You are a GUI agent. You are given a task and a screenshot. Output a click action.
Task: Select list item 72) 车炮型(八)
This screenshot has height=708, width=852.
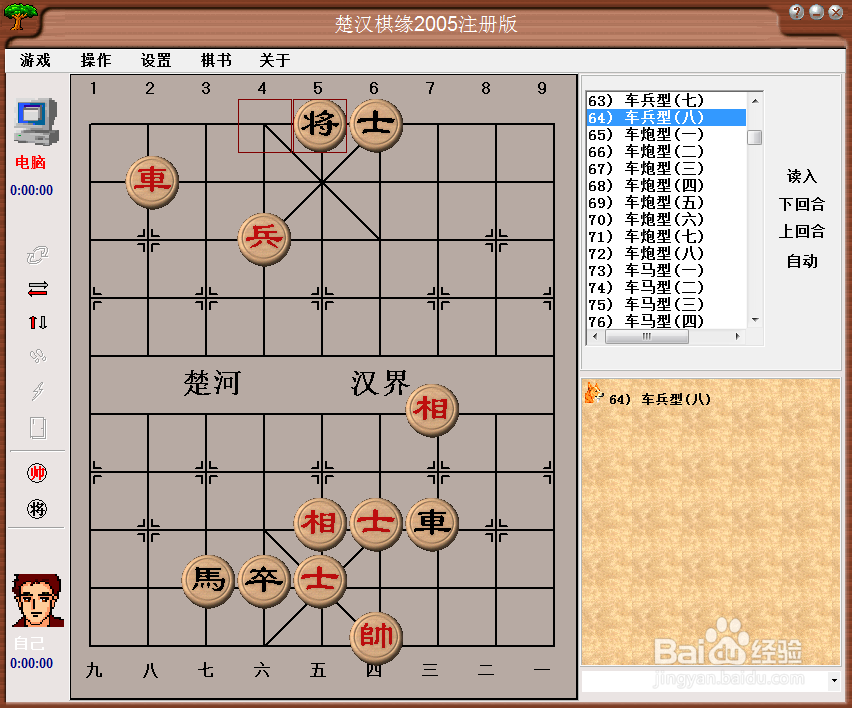(x=667, y=253)
